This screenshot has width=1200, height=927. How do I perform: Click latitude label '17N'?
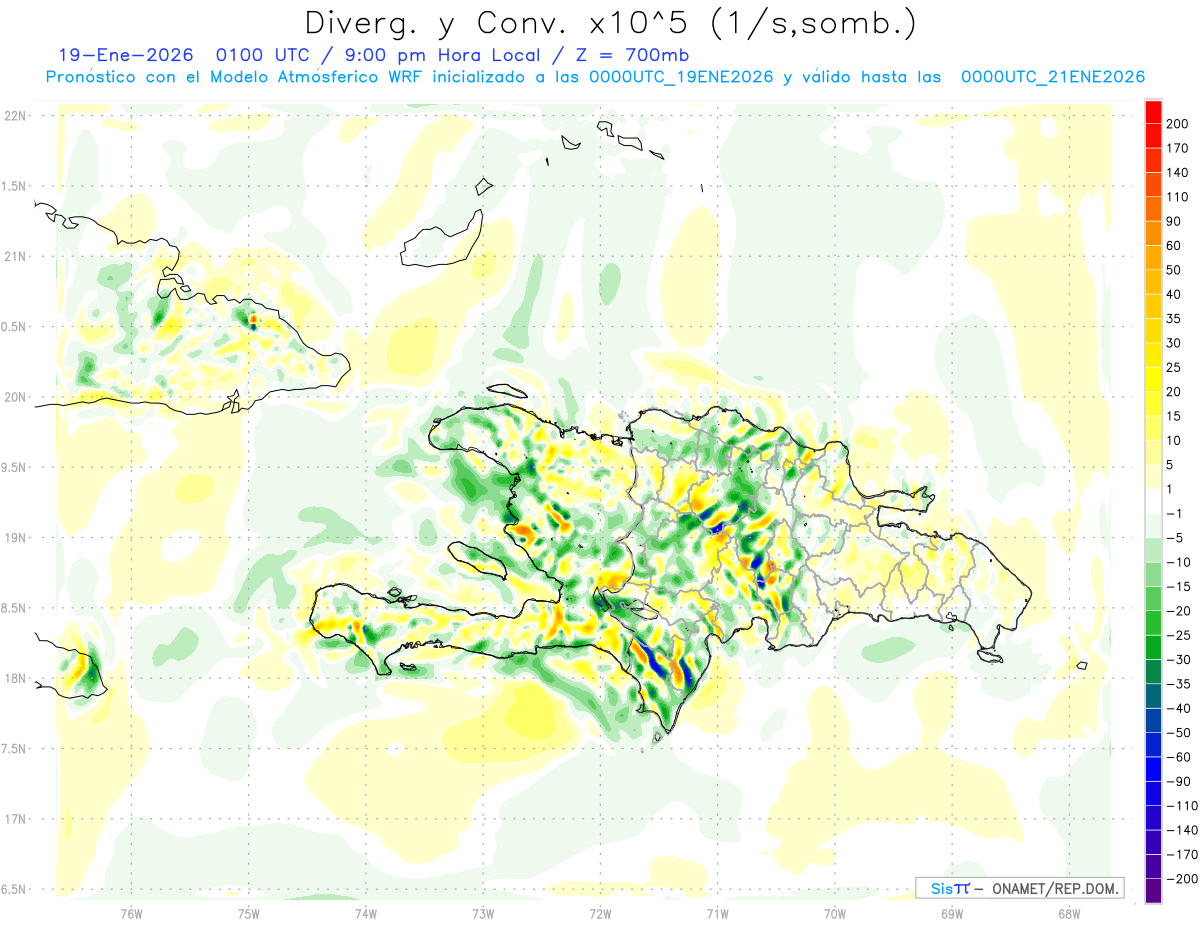point(14,819)
